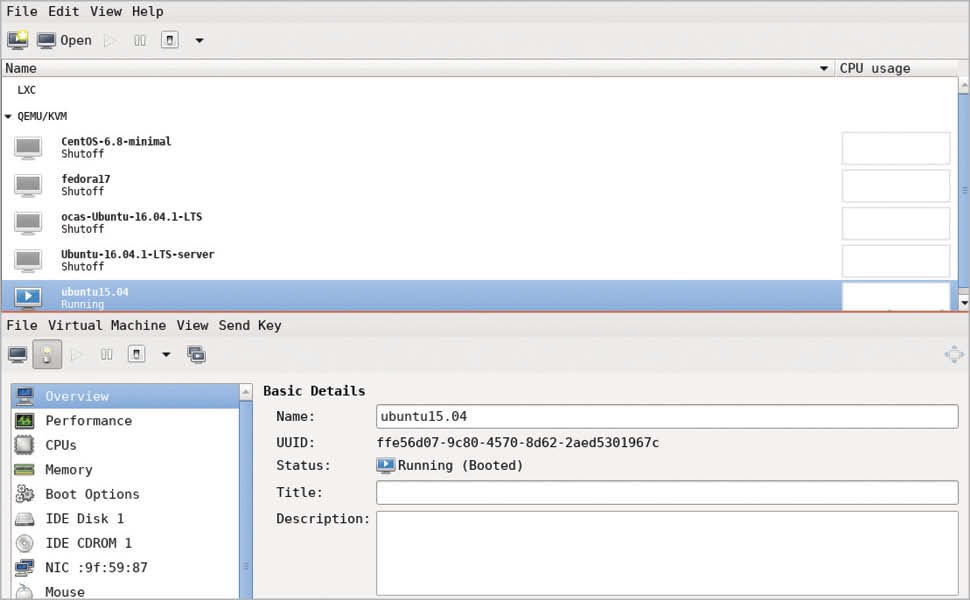Open the Edit menu
The image size is (970, 600).
click(x=63, y=11)
